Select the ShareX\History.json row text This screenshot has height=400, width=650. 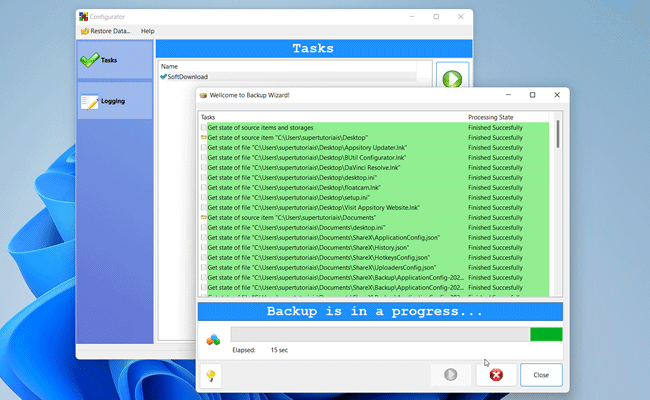click(x=308, y=247)
